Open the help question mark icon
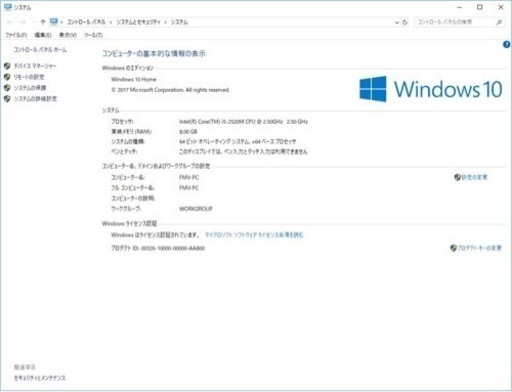512x392 pixels. 507,45
